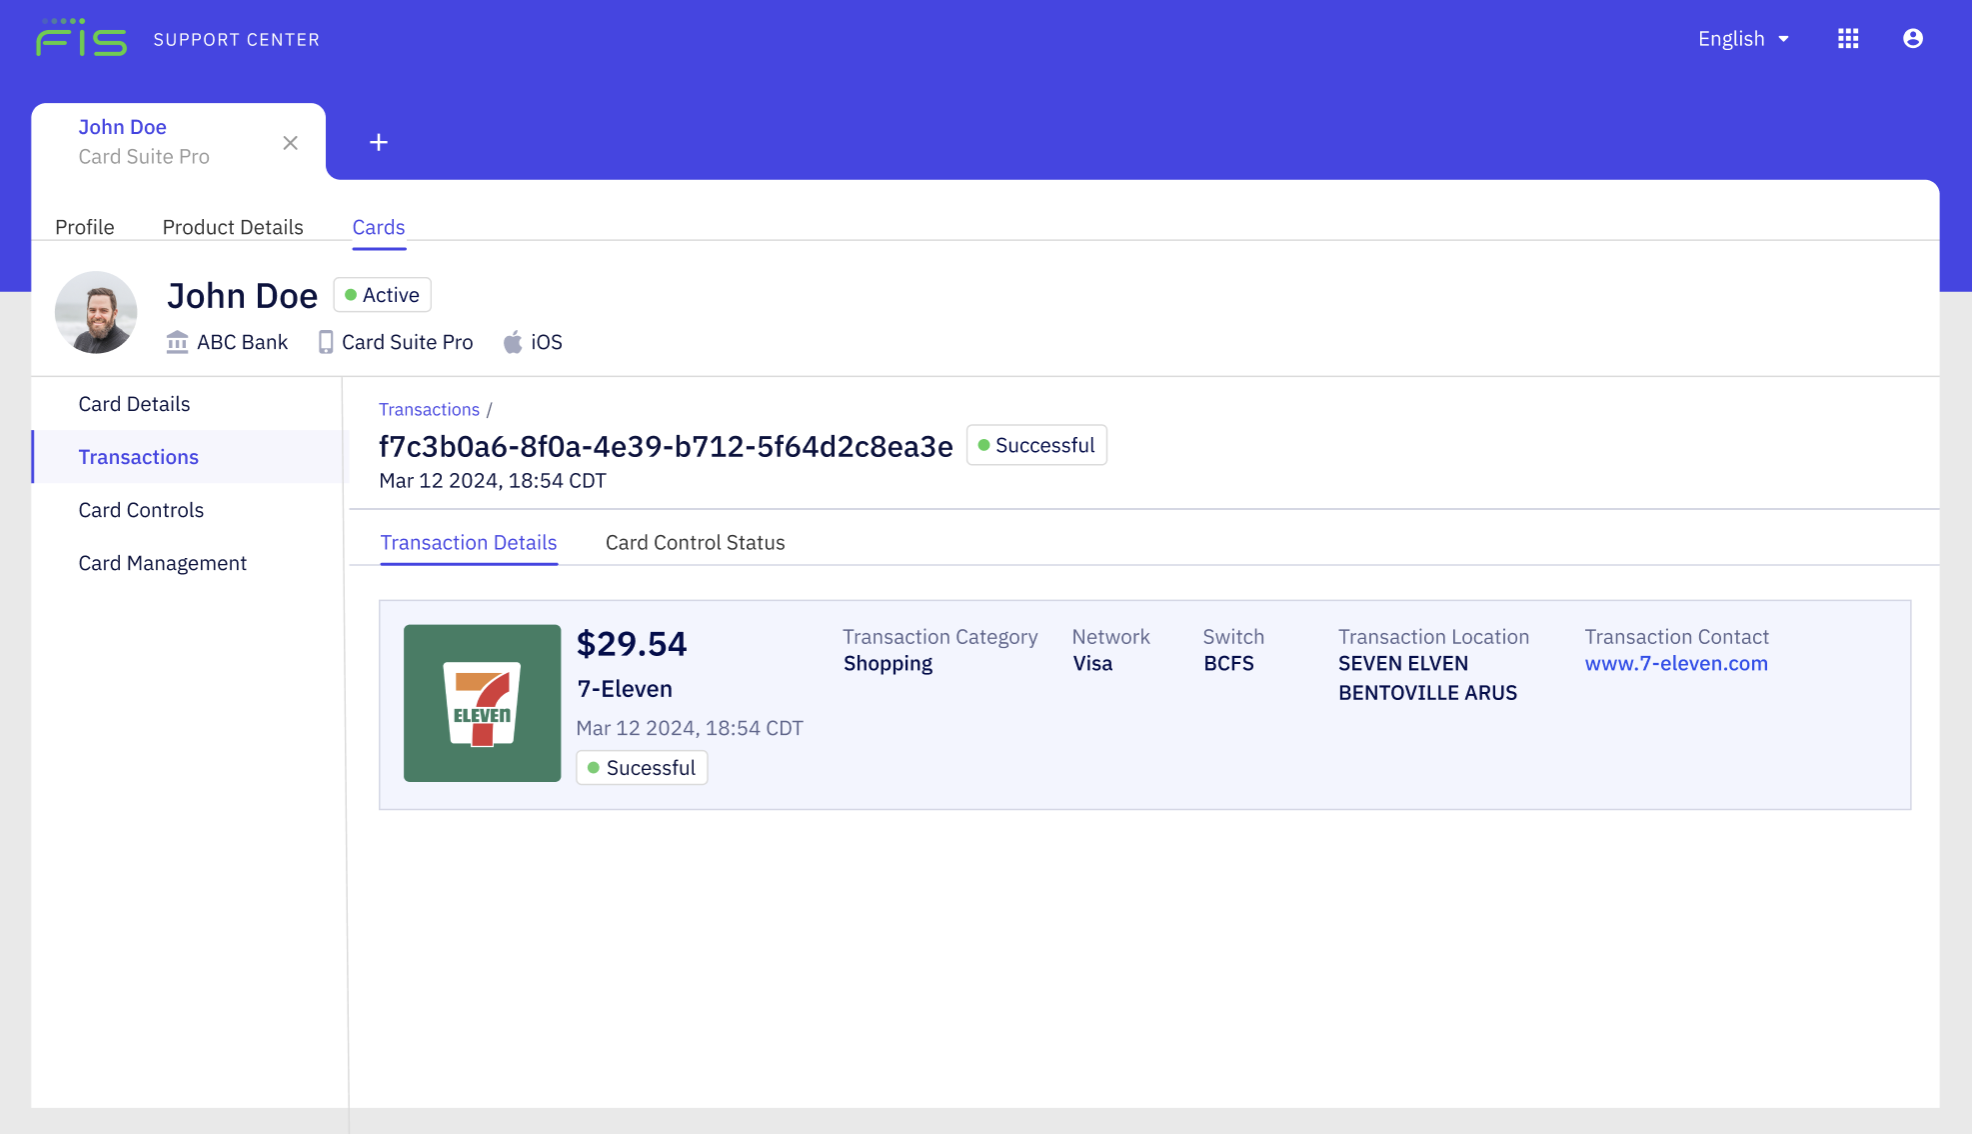This screenshot has height=1134, width=1972.
Task: Open Card Details in the sidebar
Action: pos(134,403)
